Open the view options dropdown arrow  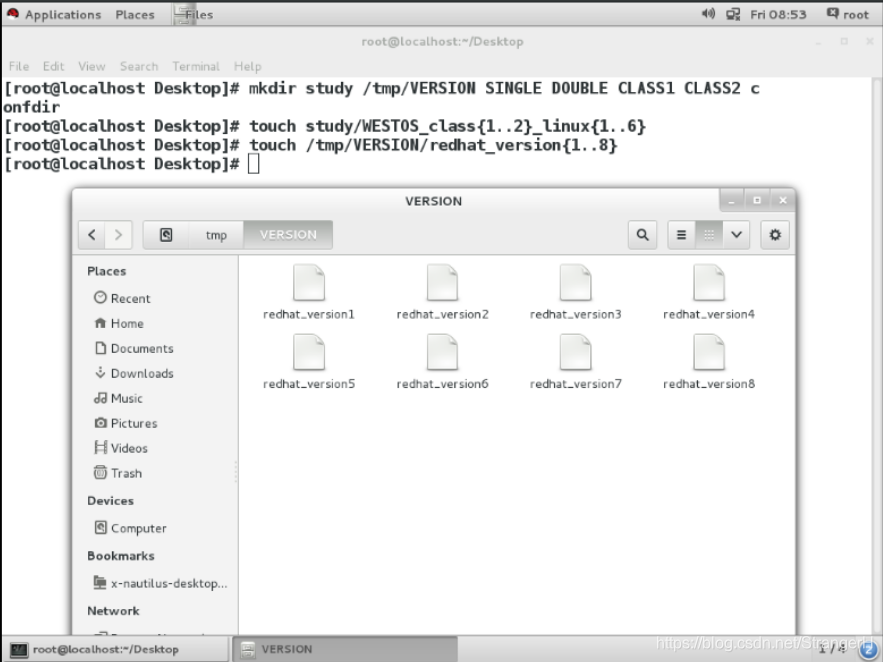pos(736,235)
